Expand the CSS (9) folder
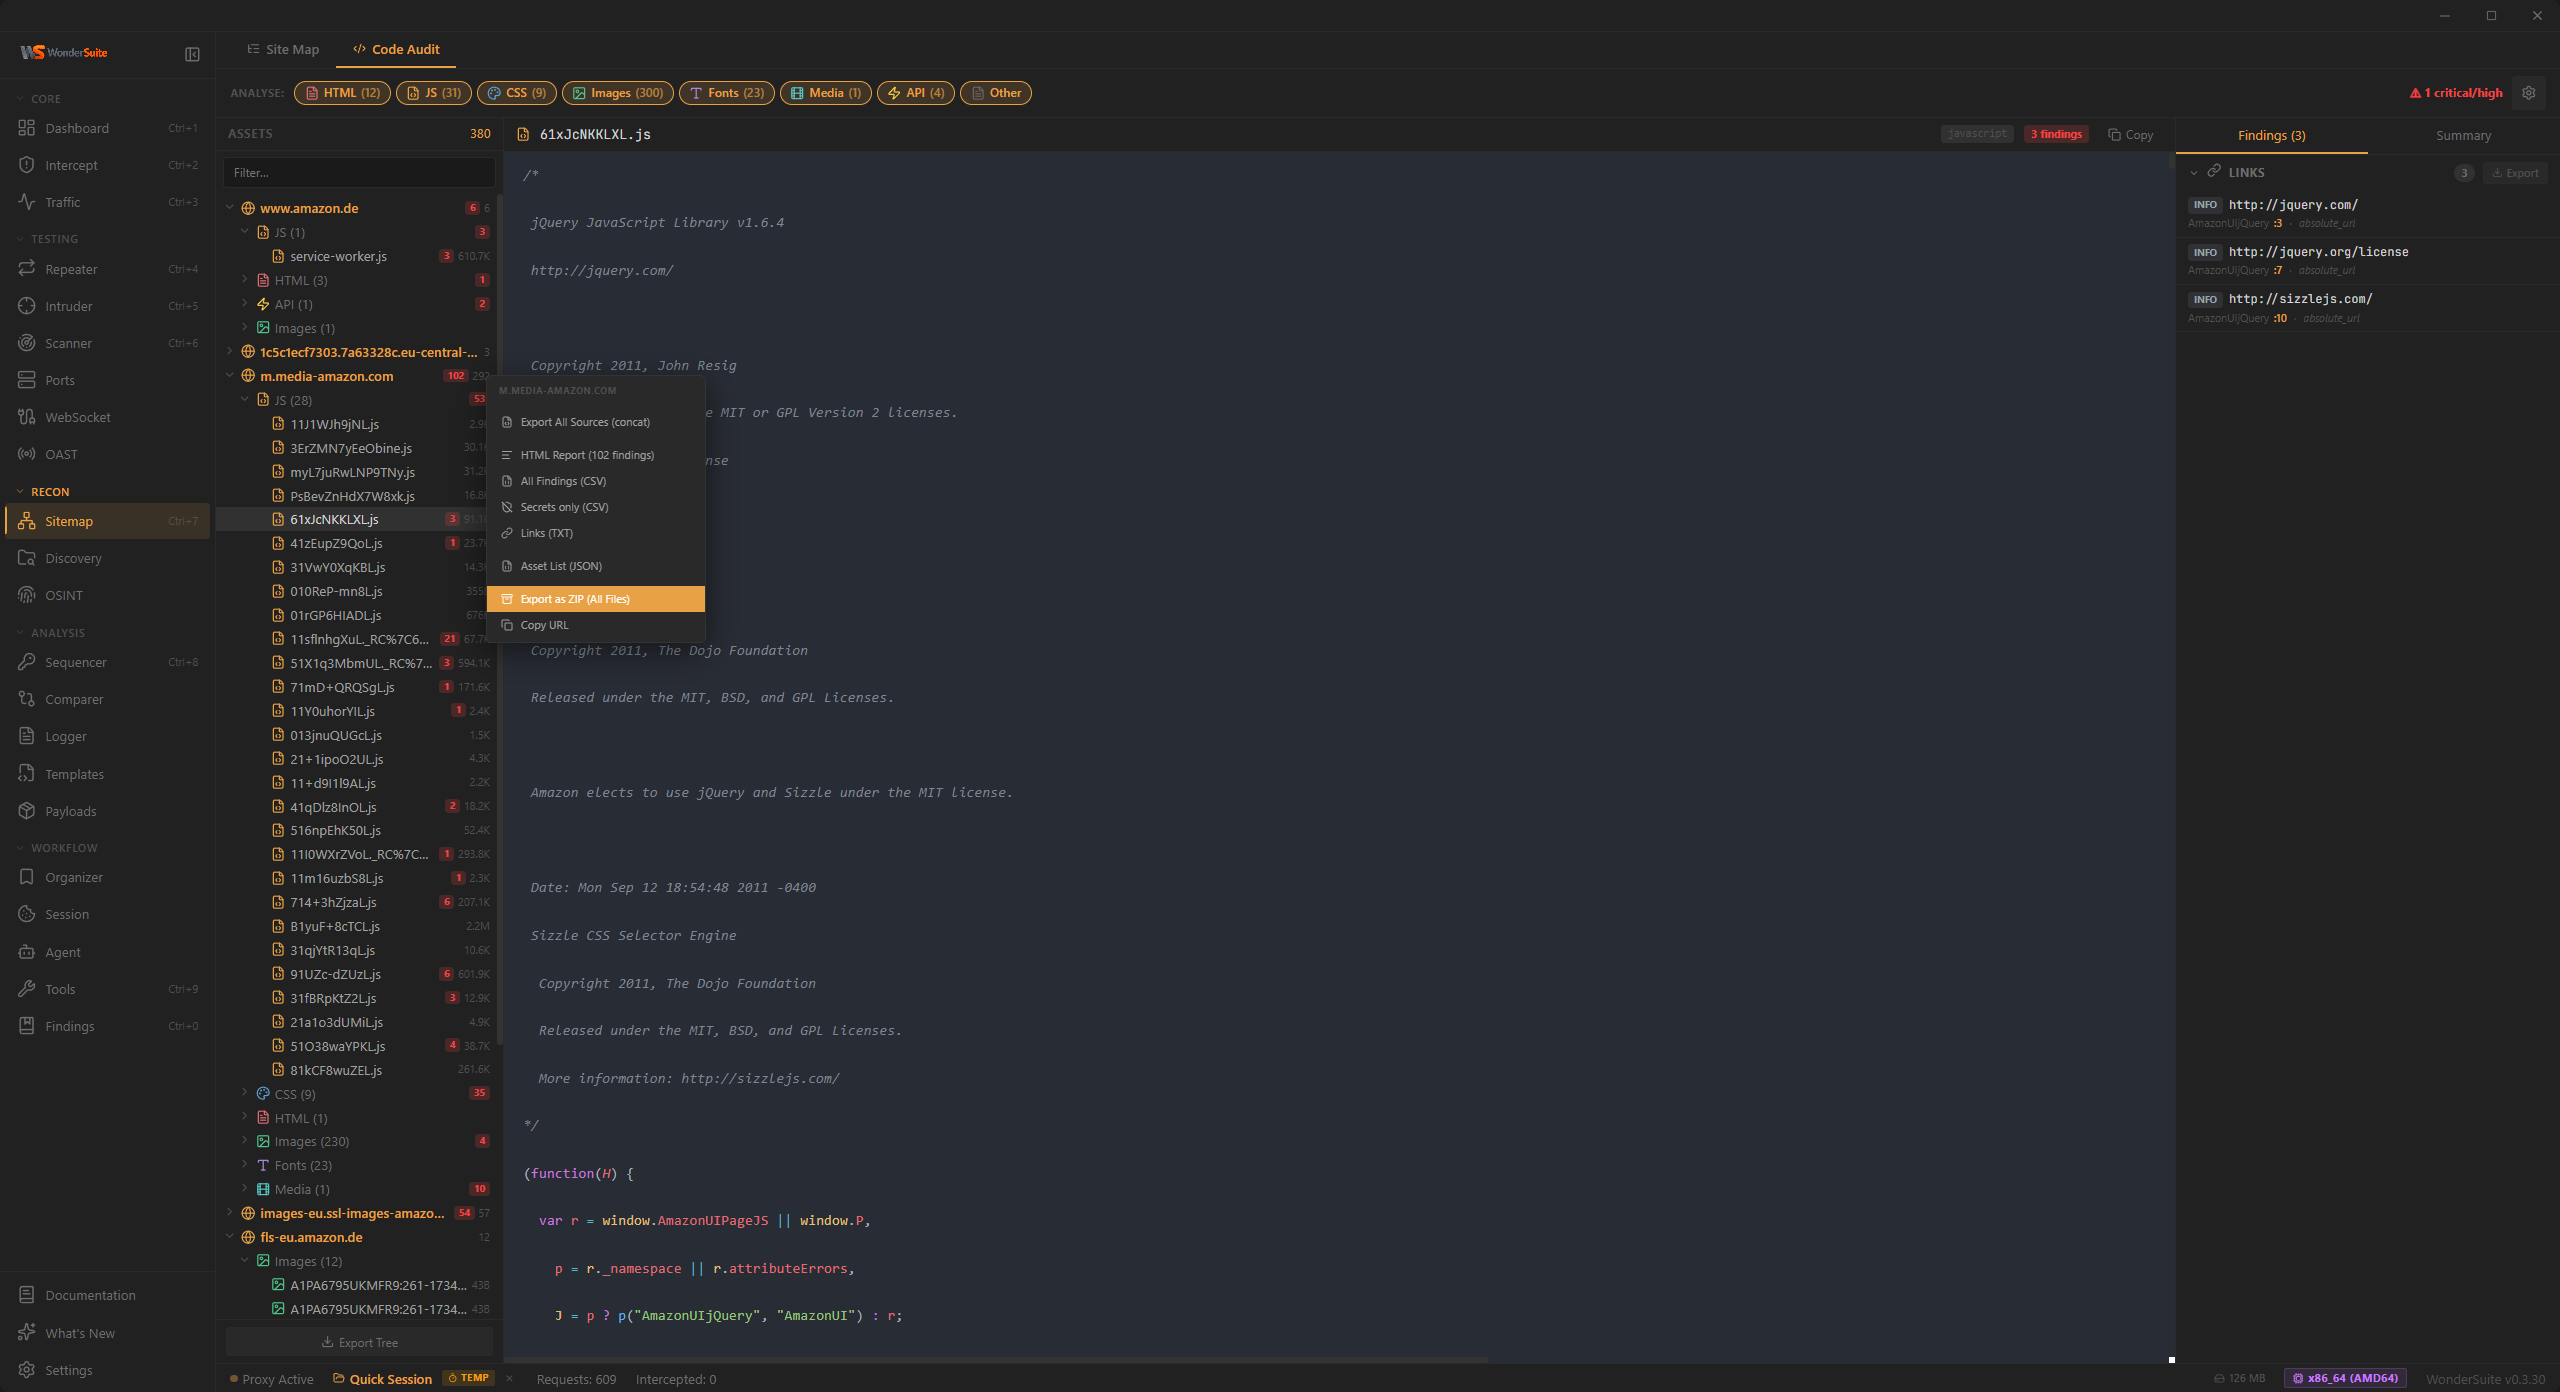The width and height of the screenshot is (2560, 1392). 245,1094
